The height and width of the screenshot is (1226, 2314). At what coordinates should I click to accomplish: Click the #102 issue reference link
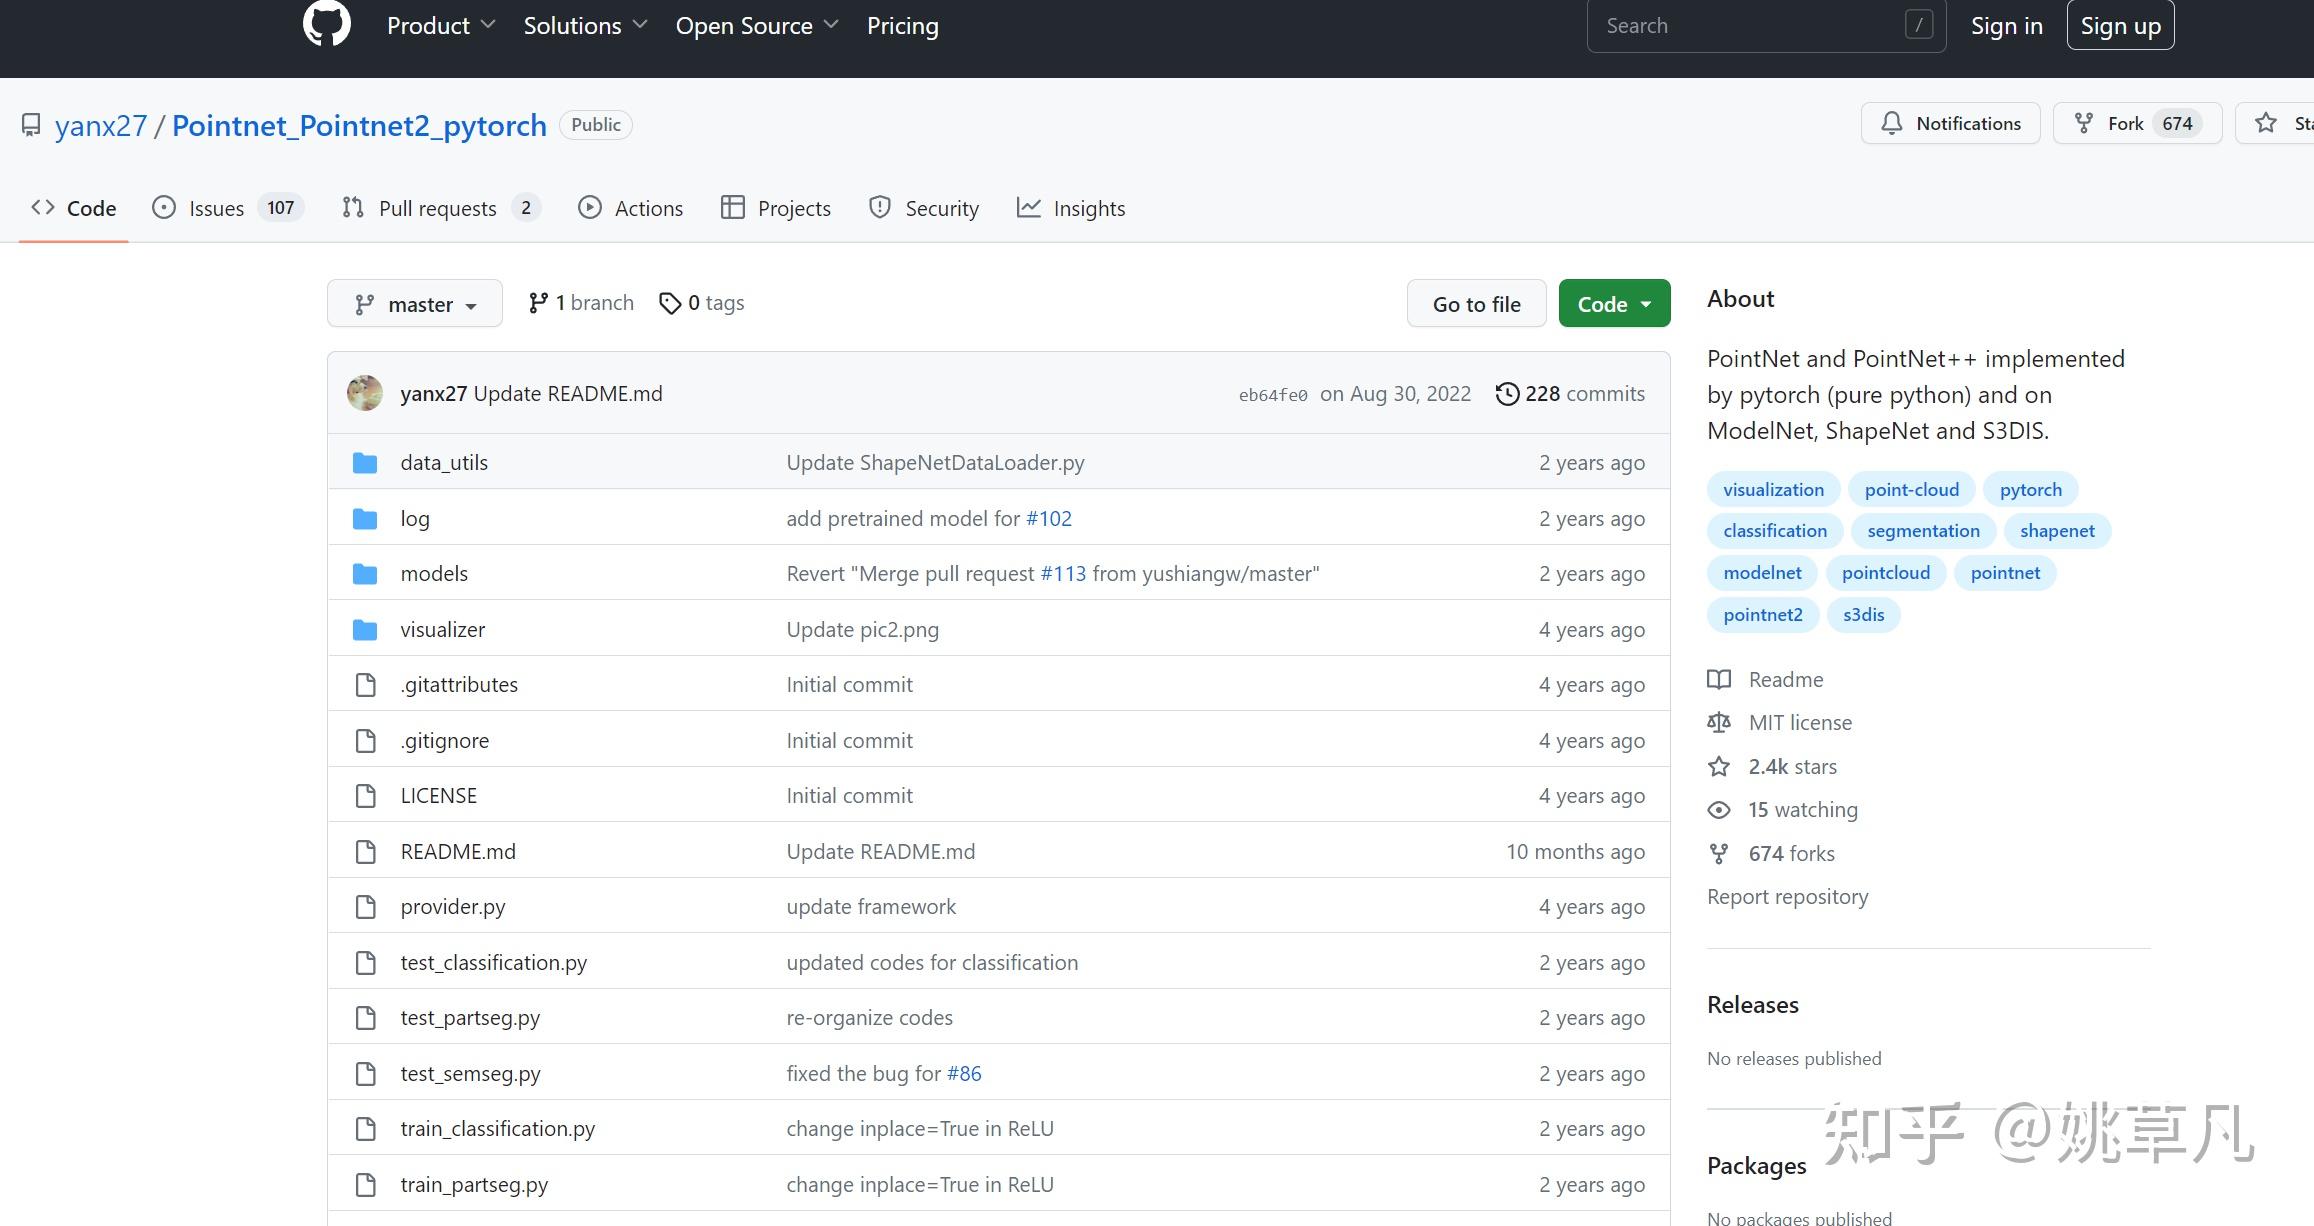click(x=1049, y=519)
